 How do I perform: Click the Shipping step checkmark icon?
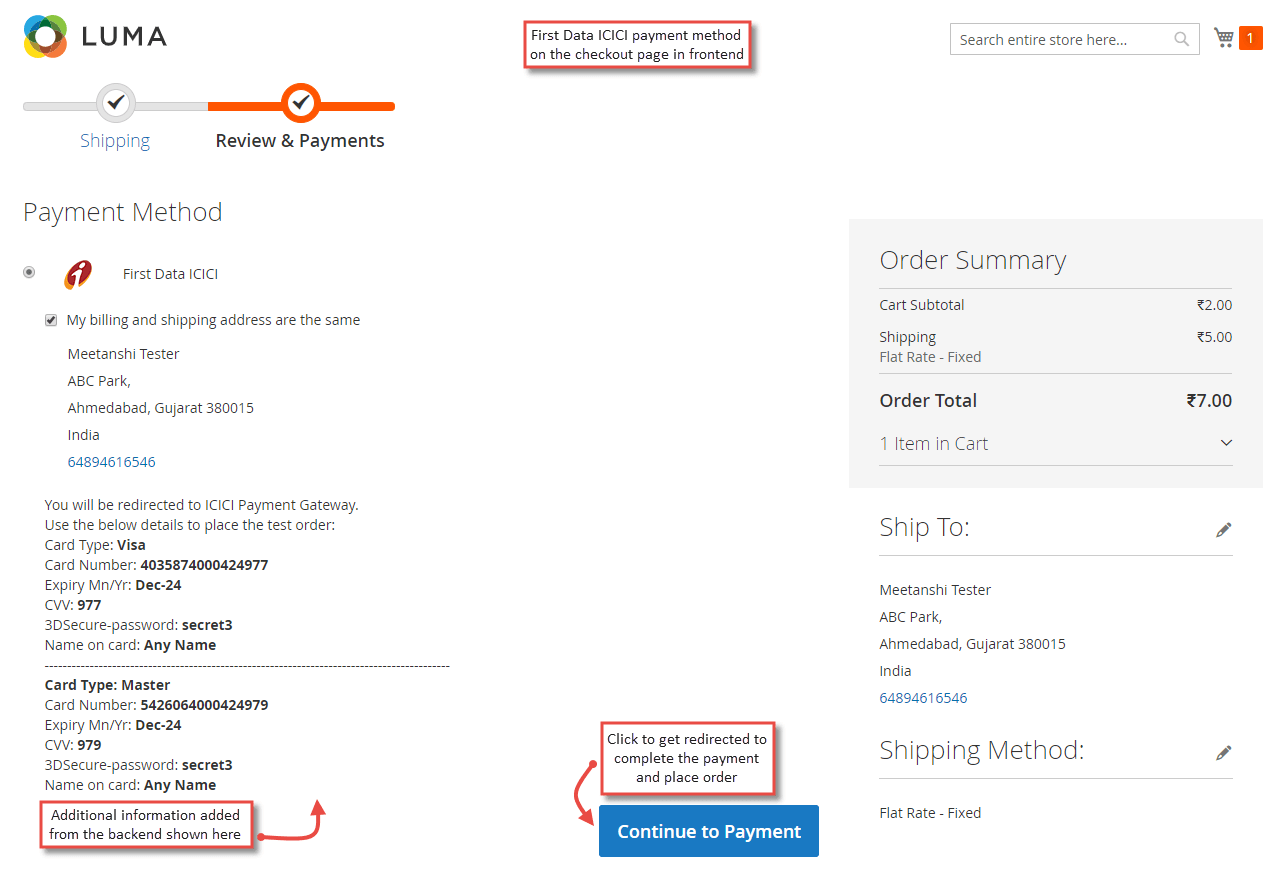pyautogui.click(x=115, y=102)
